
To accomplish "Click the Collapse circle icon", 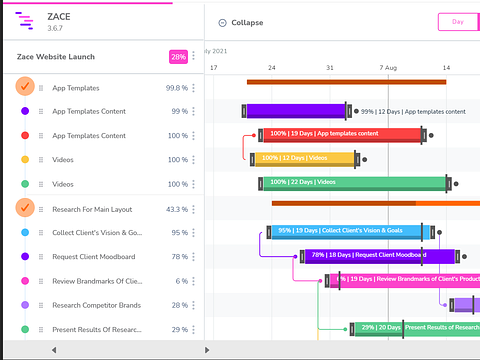I will [x=222, y=23].
